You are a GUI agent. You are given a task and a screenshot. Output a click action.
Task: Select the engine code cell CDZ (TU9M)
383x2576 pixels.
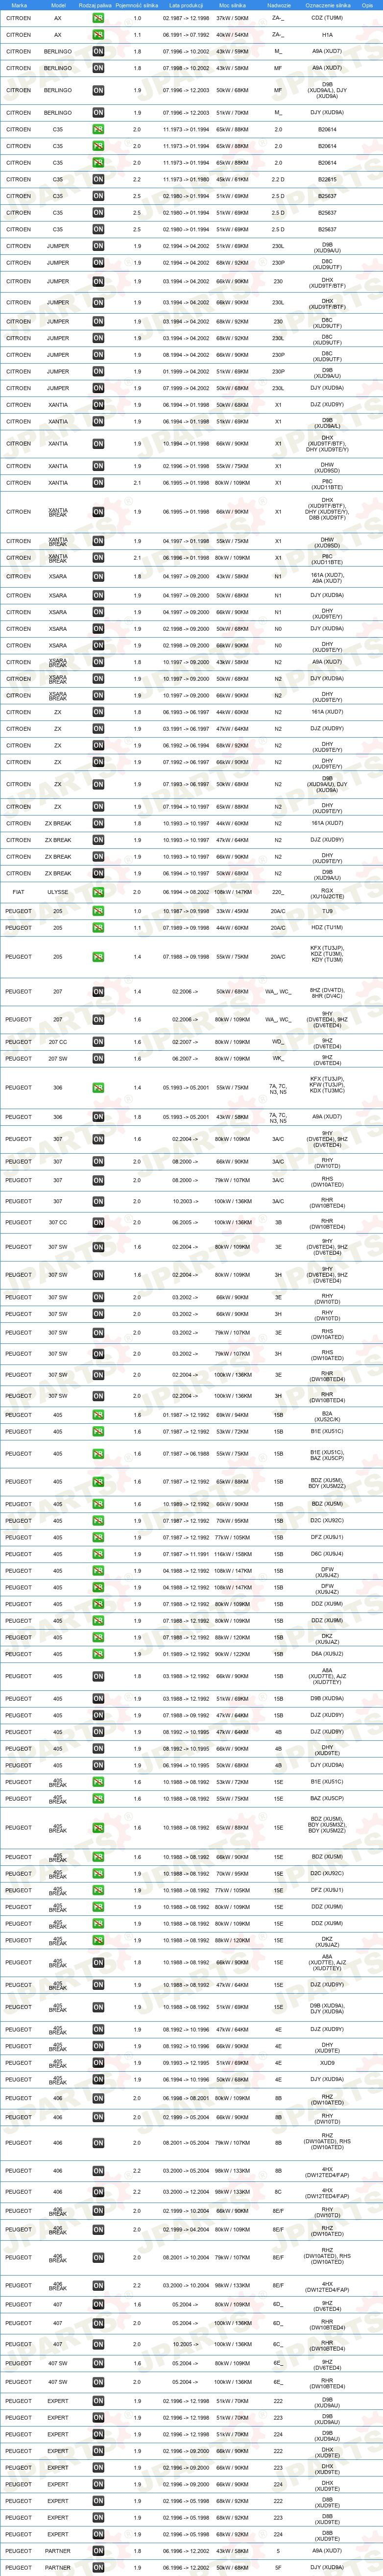point(327,18)
